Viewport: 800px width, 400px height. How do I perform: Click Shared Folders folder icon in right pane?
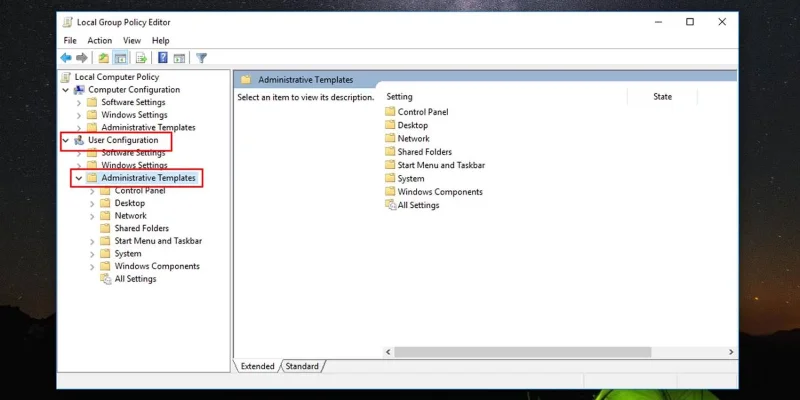point(390,152)
